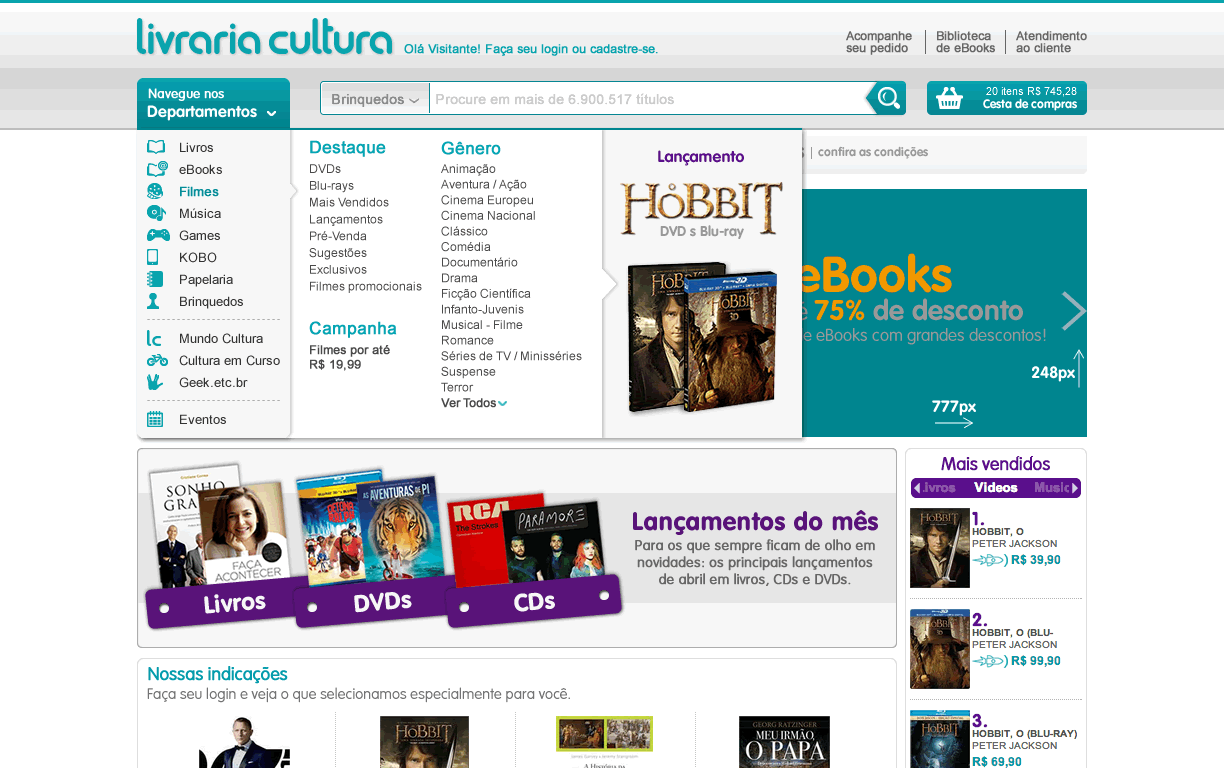Click the eBooks icon in departments
1224x768 pixels.
(x=157, y=169)
